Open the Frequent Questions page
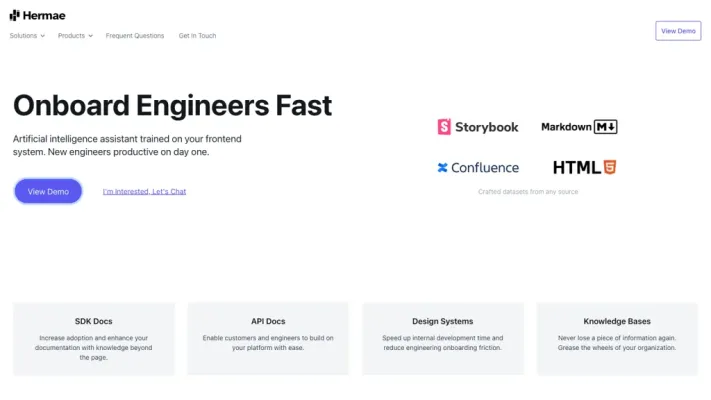The image size is (711, 400). tap(135, 36)
